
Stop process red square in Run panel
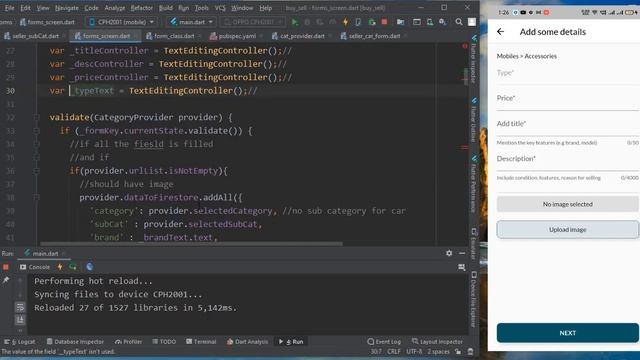tap(6, 267)
